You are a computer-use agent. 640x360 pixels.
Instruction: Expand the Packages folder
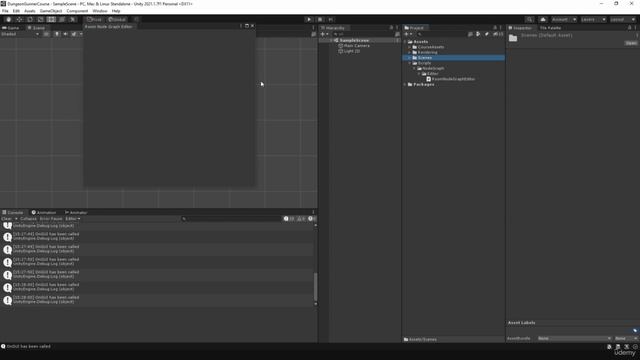pyautogui.click(x=405, y=84)
